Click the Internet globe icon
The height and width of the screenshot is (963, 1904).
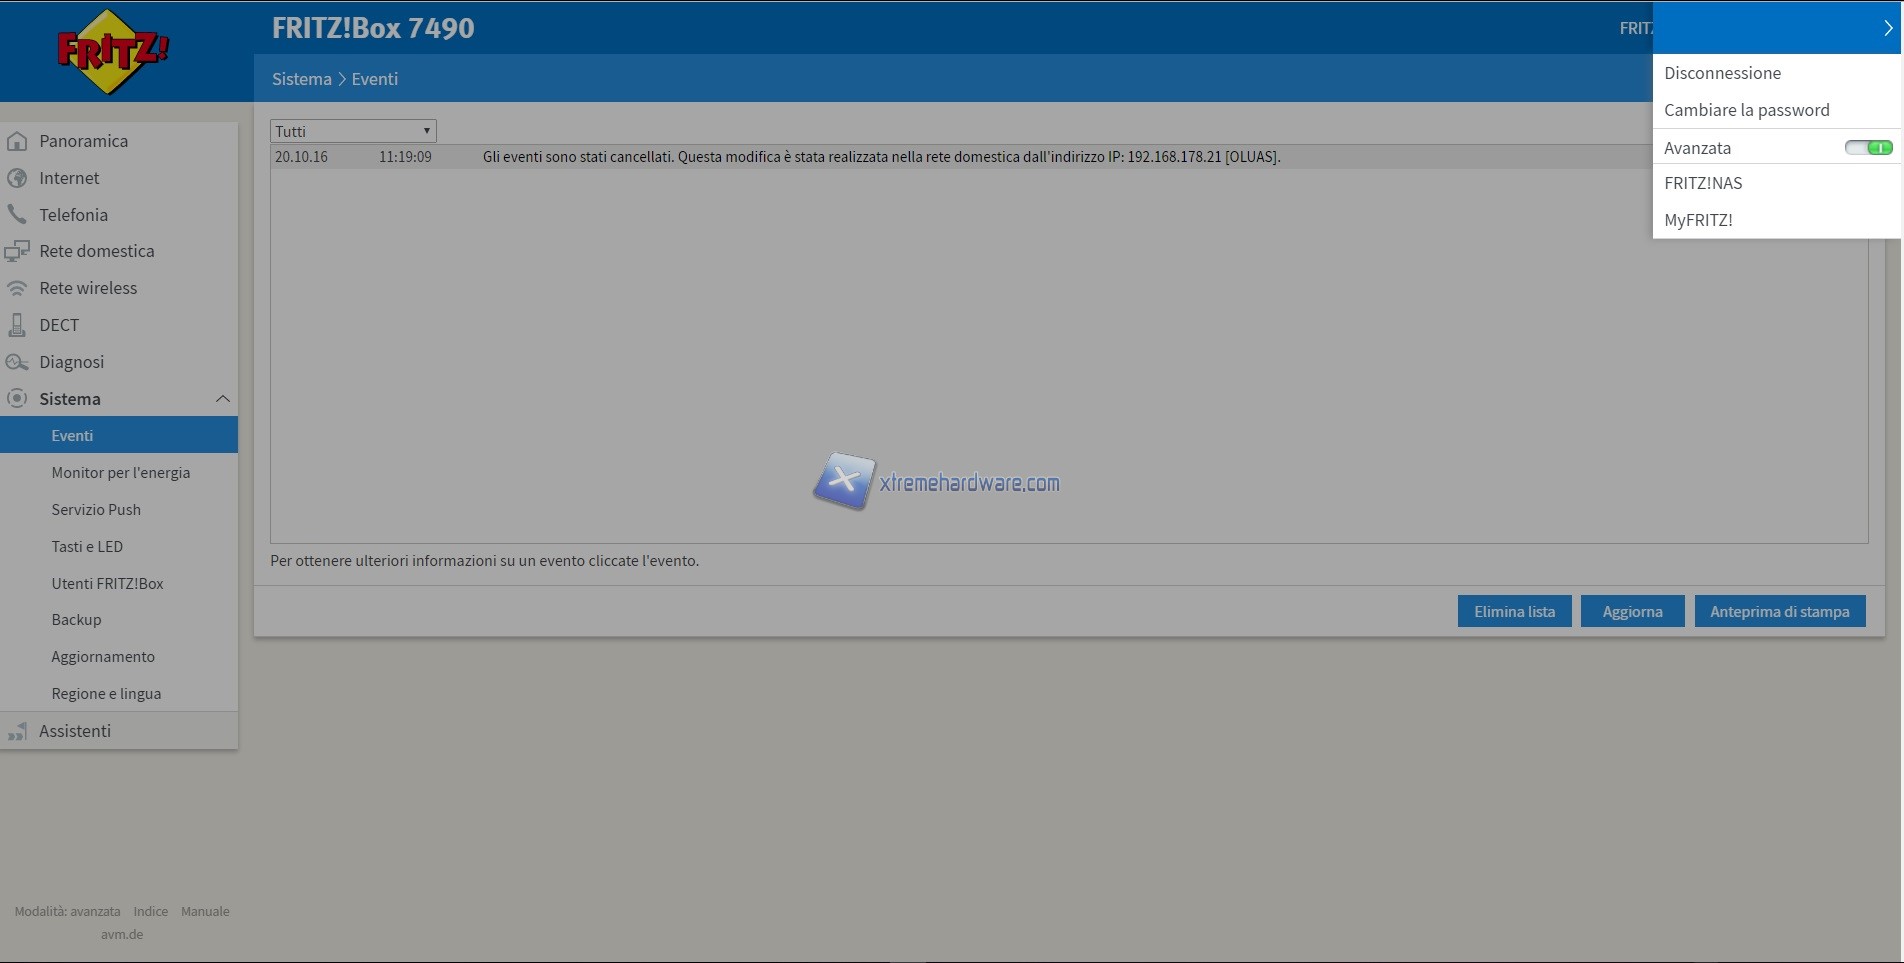click(x=17, y=178)
